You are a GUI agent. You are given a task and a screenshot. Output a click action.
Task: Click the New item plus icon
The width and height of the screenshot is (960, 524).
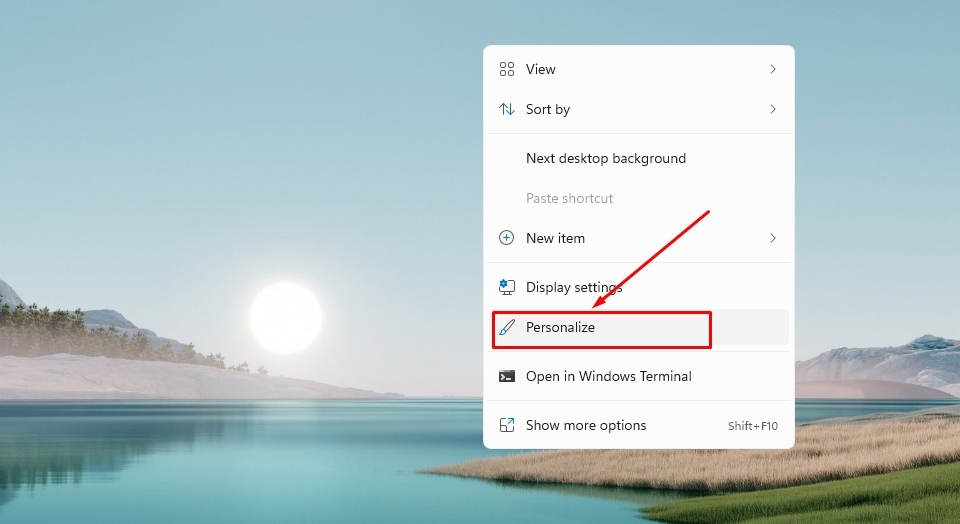[506, 238]
